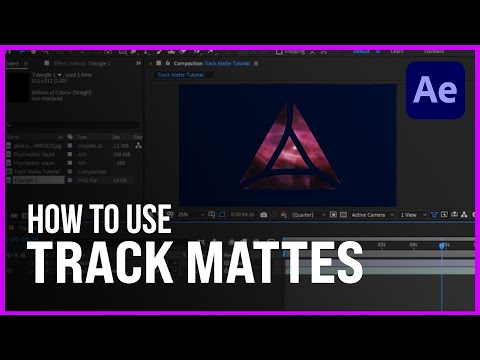Viewport: 480px width, 360px height.
Task: Click label color square of Psychedelic liquid
Action: point(70,154)
